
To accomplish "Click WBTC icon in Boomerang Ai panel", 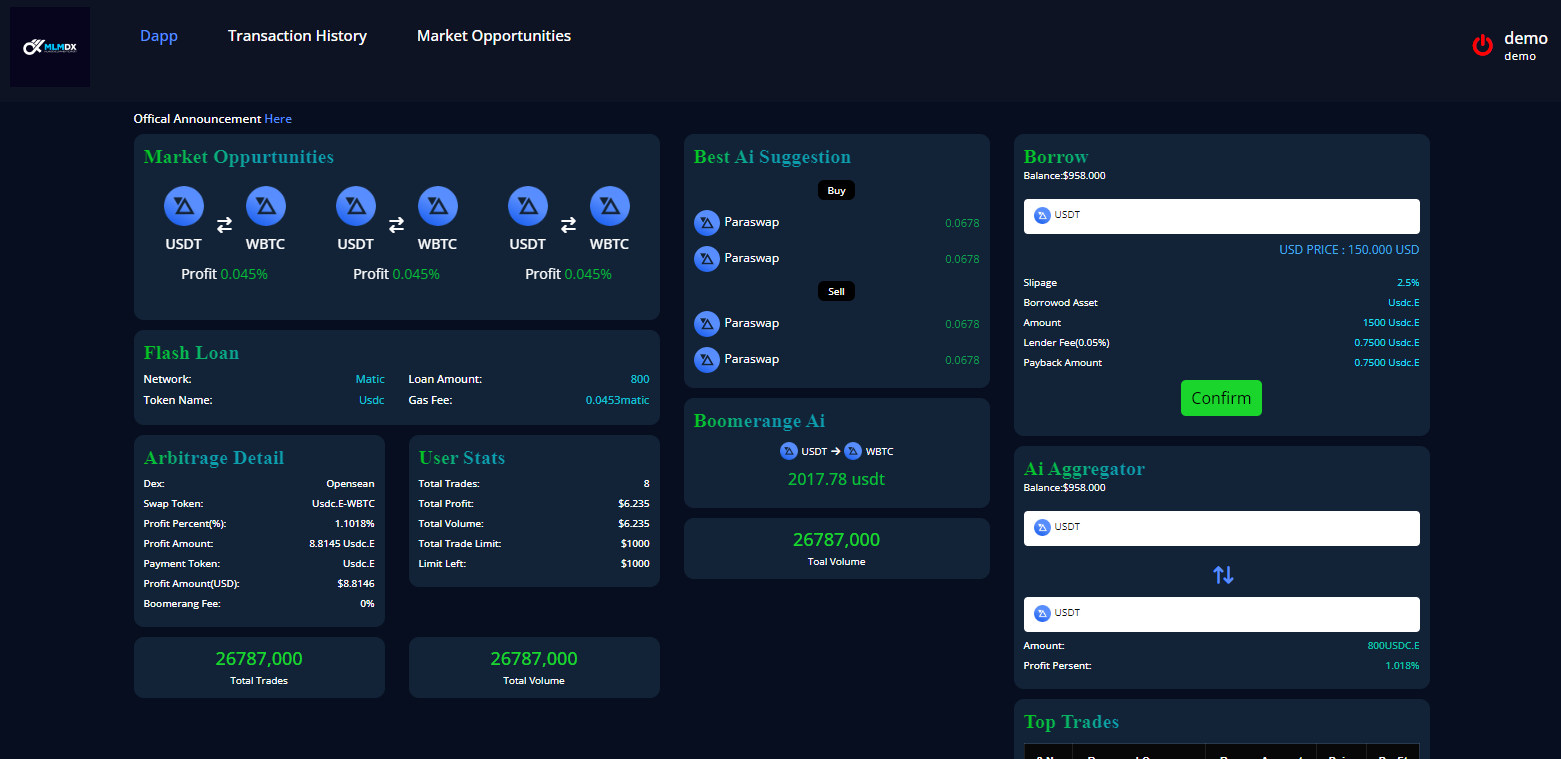I will point(853,451).
